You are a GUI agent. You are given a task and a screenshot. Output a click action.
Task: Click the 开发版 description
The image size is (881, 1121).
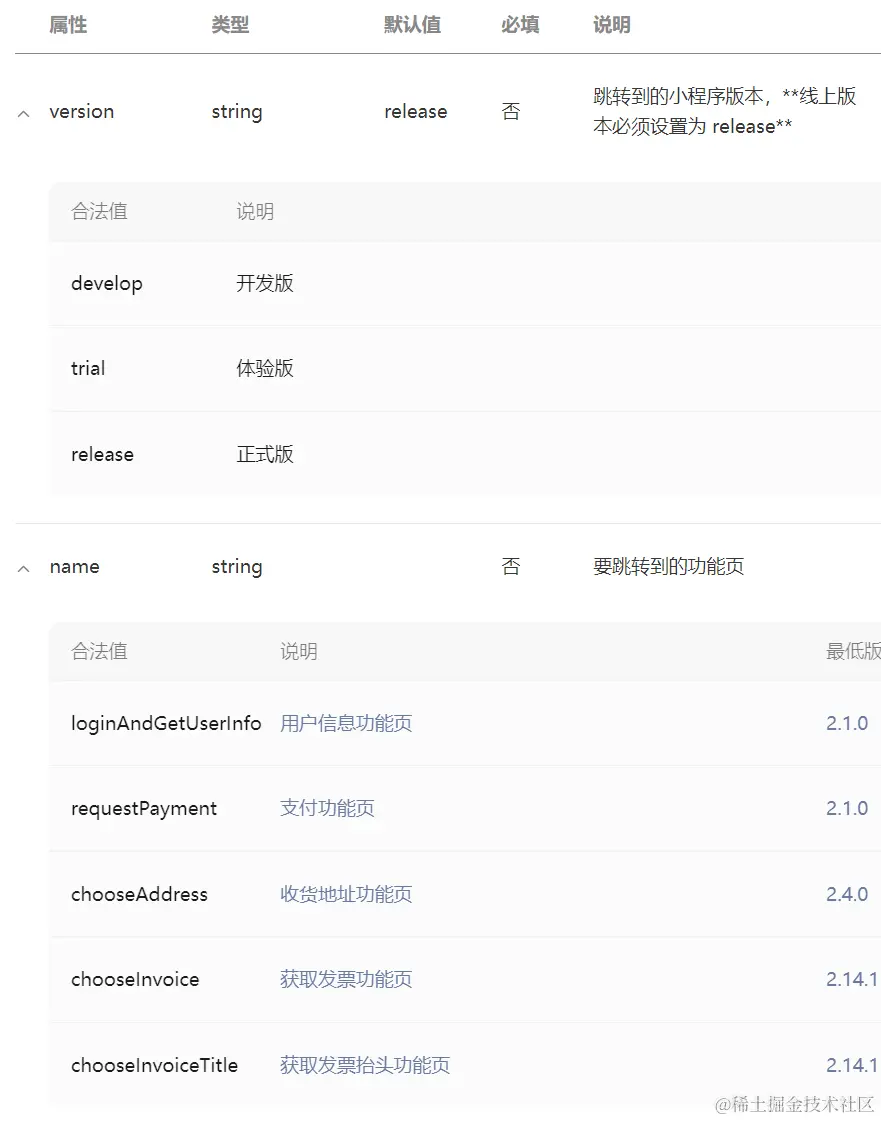(x=265, y=283)
